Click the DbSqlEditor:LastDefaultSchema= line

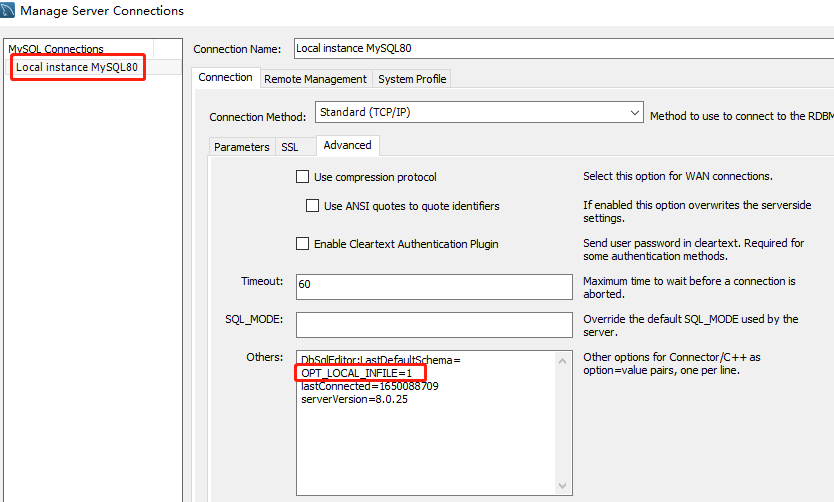point(380,361)
